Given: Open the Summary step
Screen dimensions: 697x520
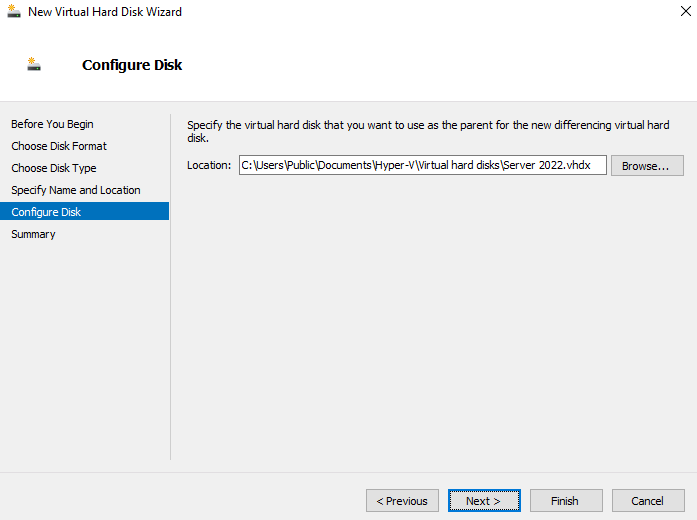Looking at the screenshot, I should click(x=33, y=234).
